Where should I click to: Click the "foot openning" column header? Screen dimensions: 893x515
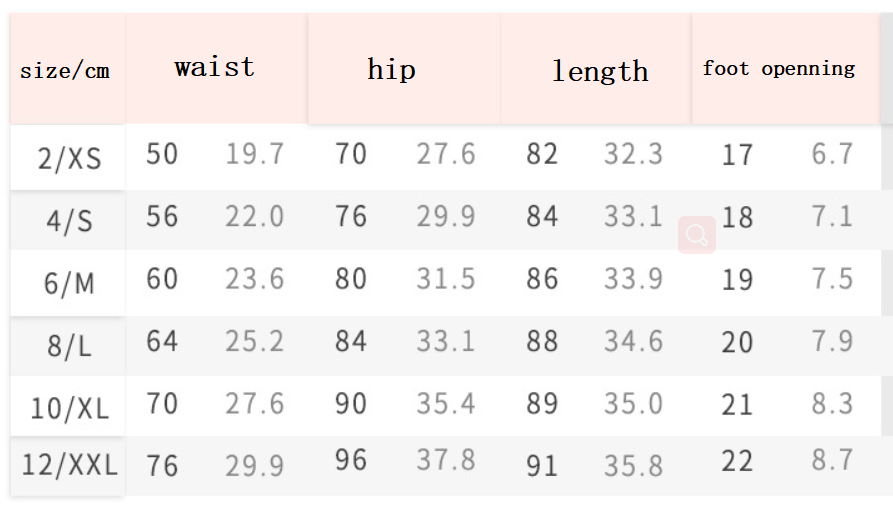pos(778,68)
